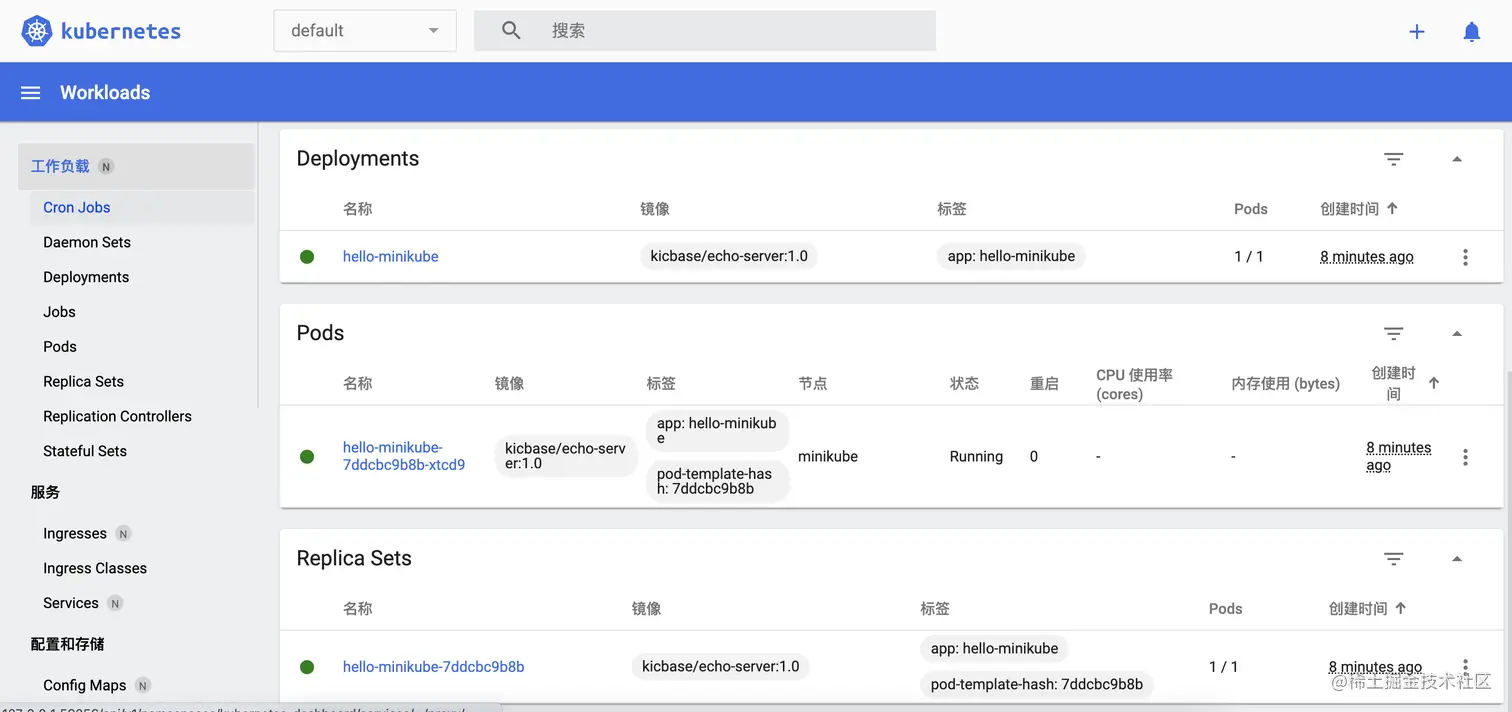
Task: Sort Pods by 创建时间 arrow
Action: coord(1434,383)
